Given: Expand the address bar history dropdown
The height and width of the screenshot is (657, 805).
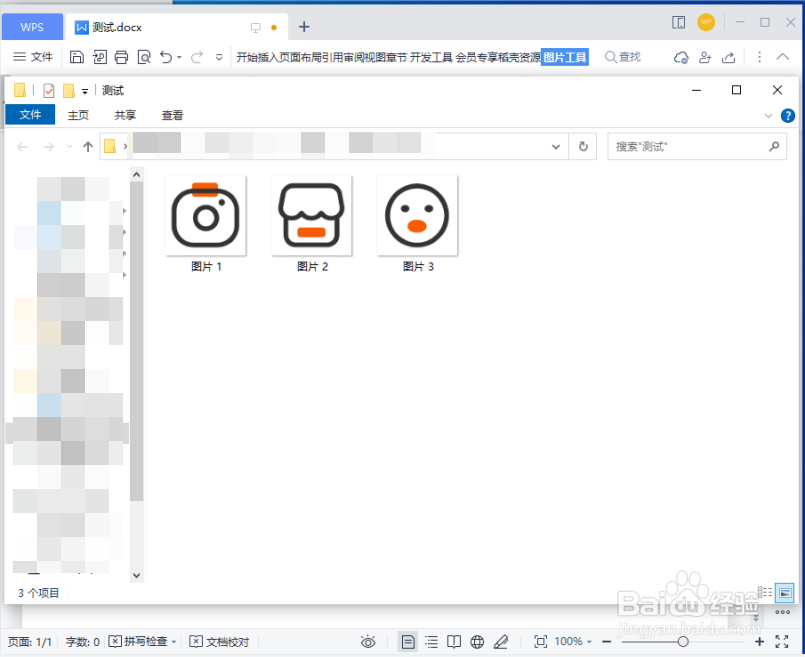Looking at the screenshot, I should 555,147.
